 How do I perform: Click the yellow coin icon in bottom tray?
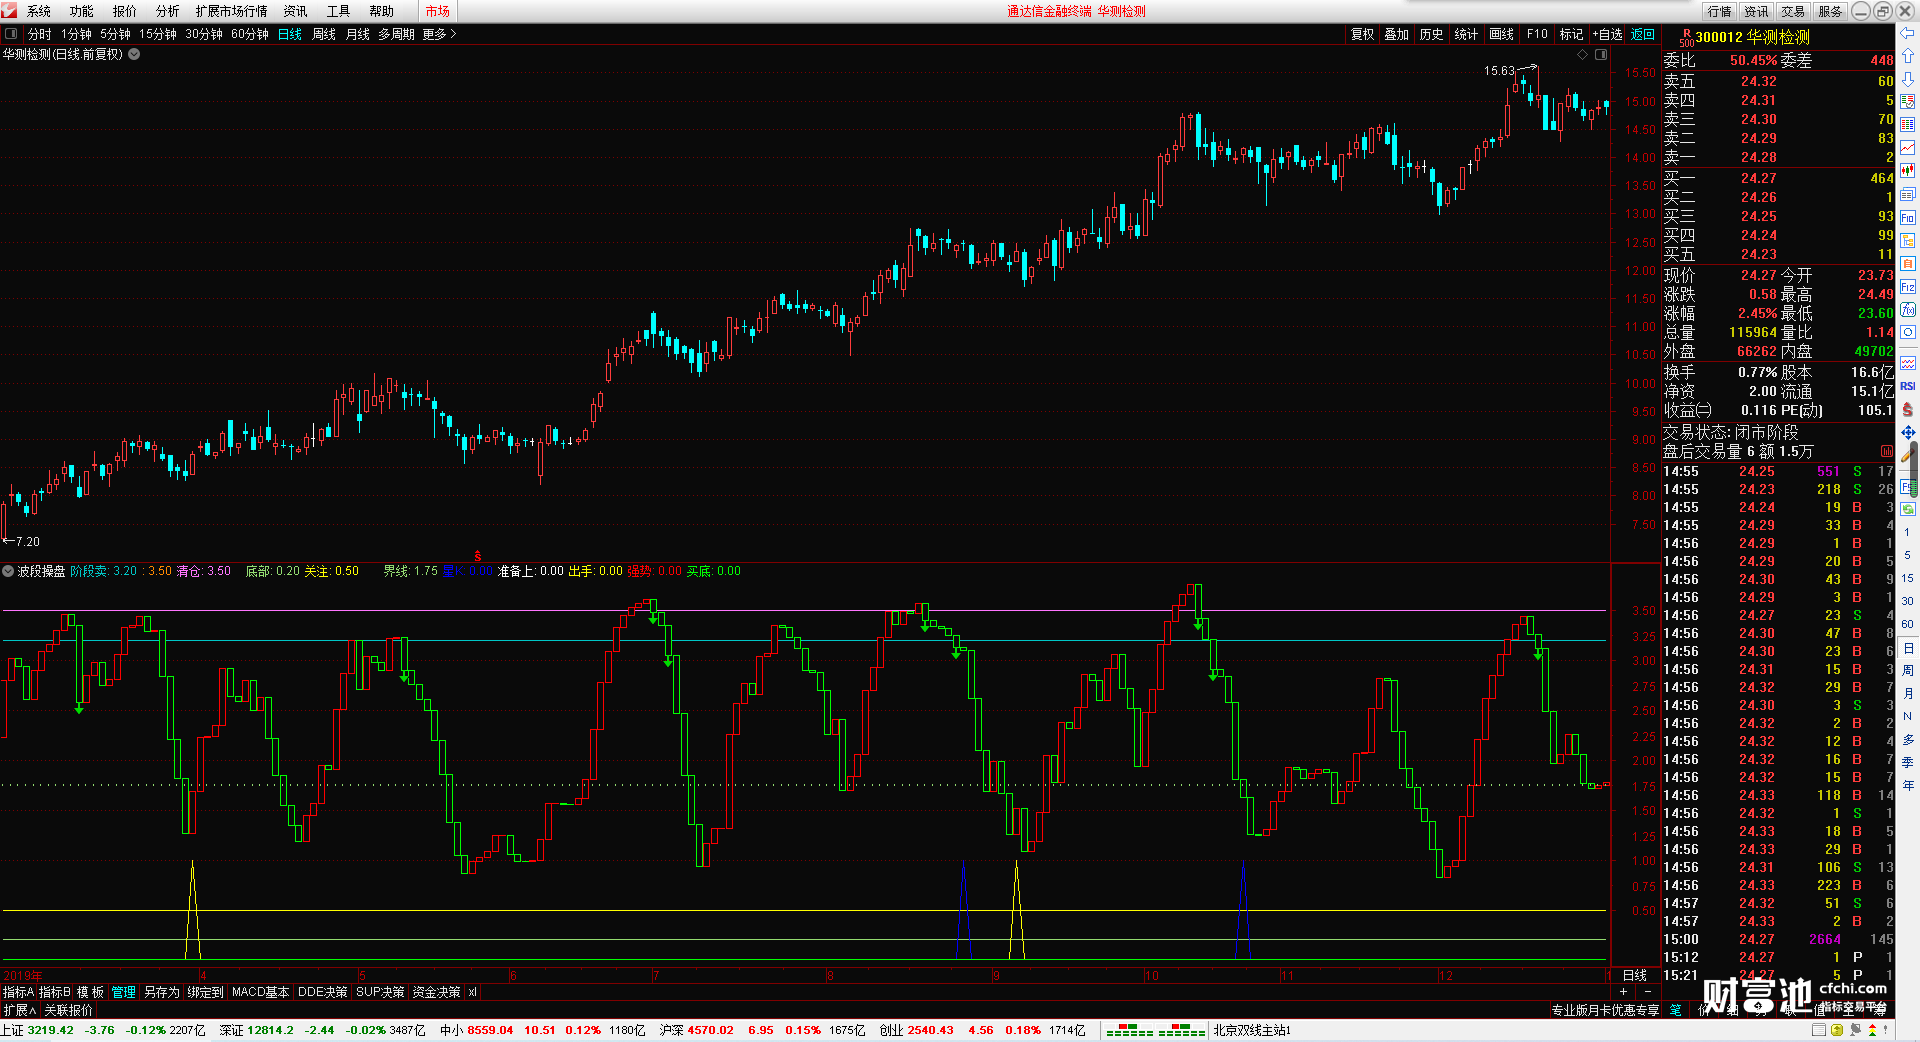coord(1837,1030)
